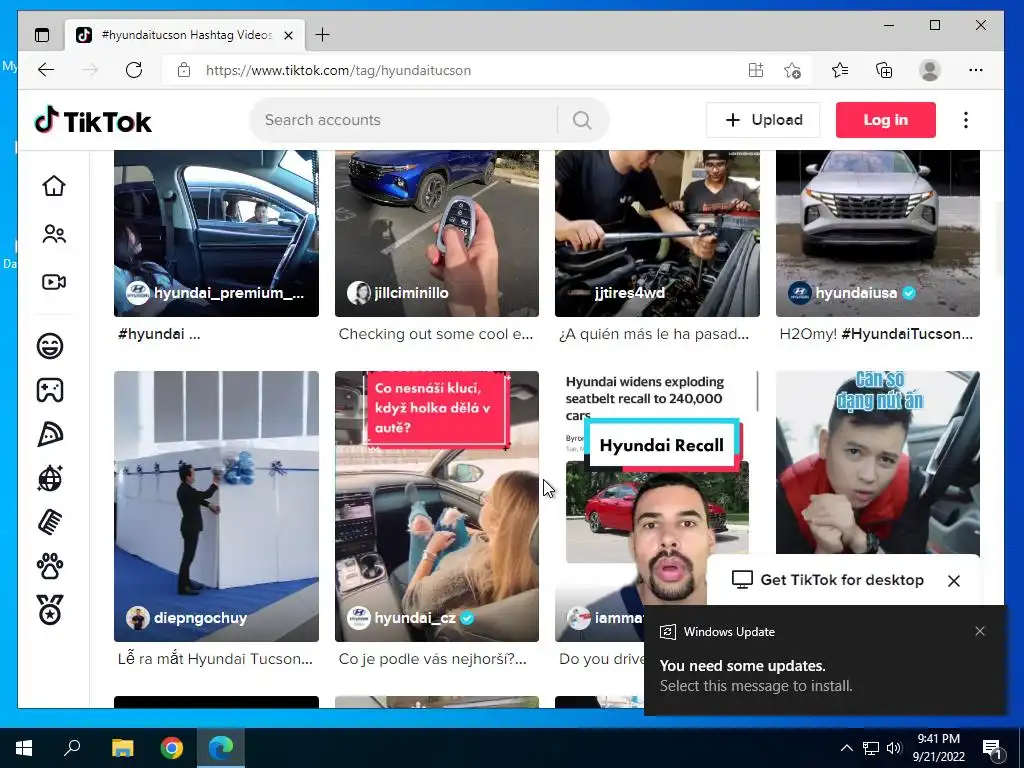Open the Following (people) icon in sidebar
The width and height of the screenshot is (1024, 768).
pos(54,234)
